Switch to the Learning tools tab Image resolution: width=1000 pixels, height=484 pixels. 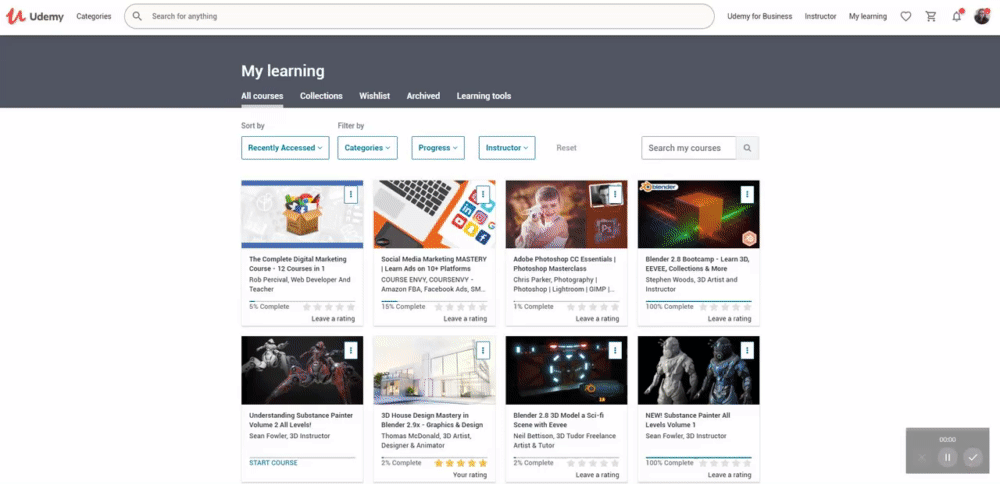(483, 96)
